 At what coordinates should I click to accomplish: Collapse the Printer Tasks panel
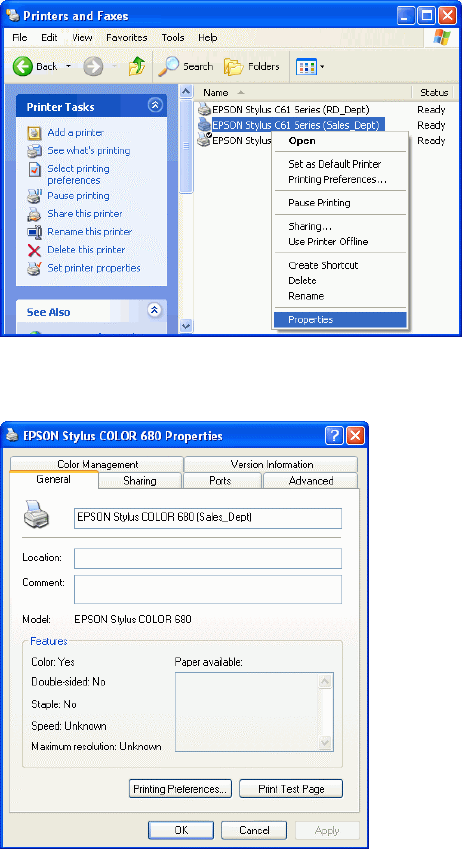(x=155, y=106)
